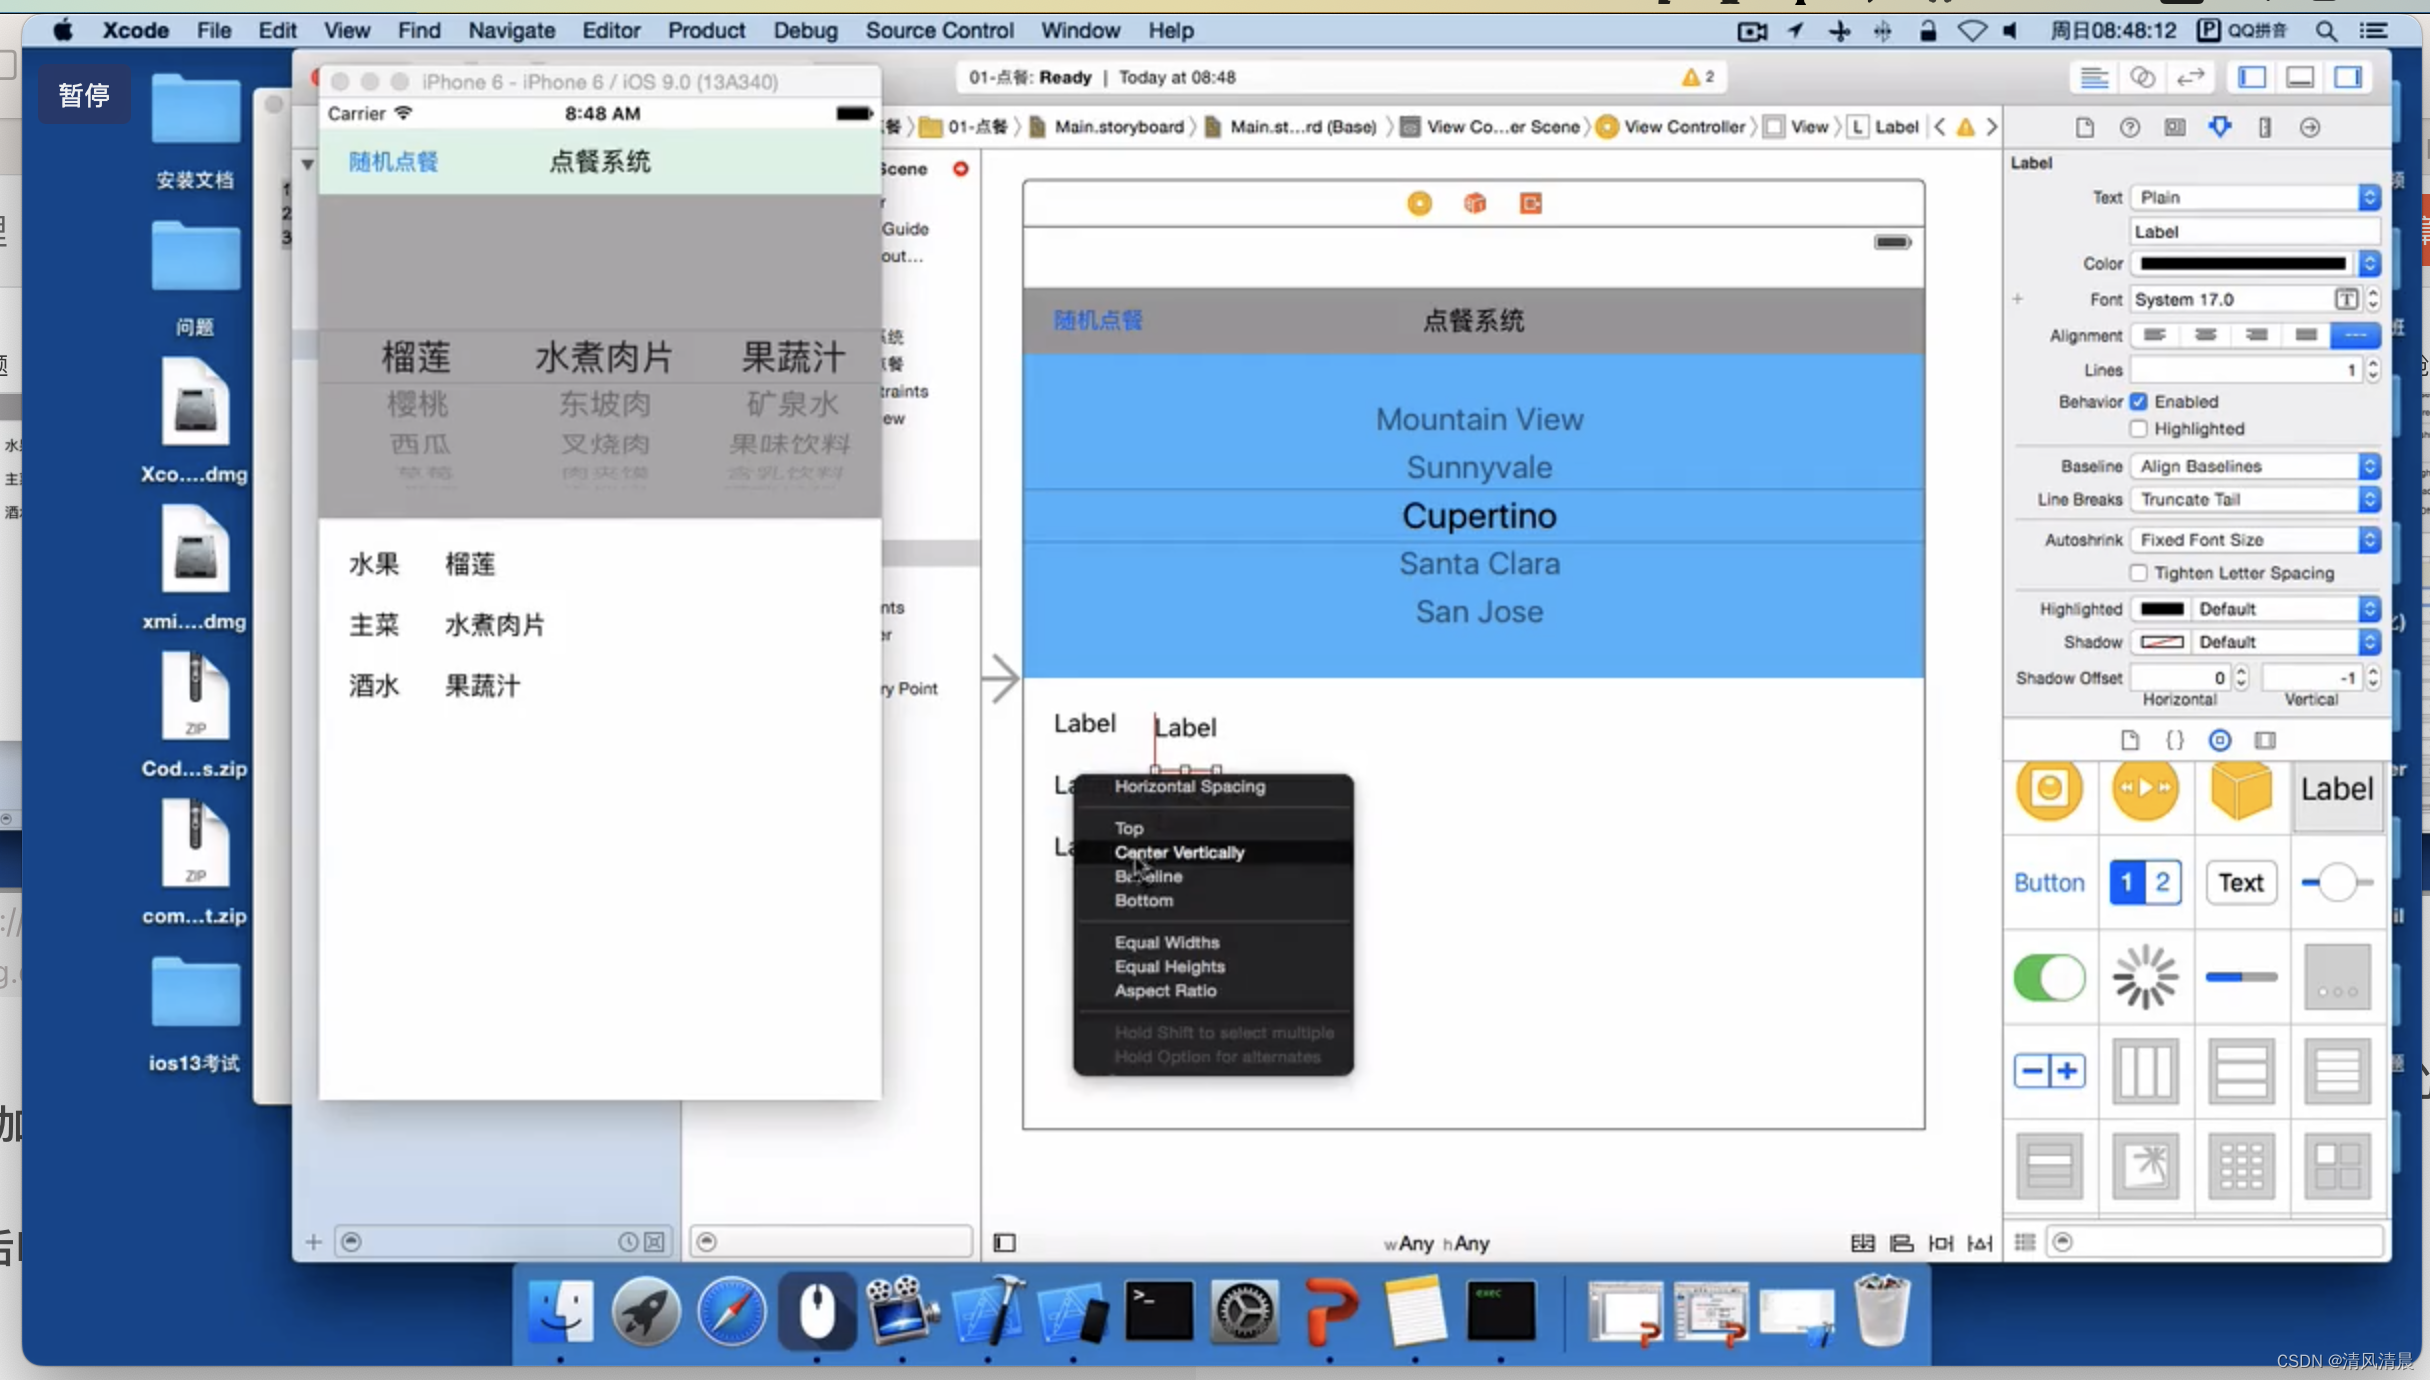
Task: Toggle the Navigator panel
Action: 2252,77
